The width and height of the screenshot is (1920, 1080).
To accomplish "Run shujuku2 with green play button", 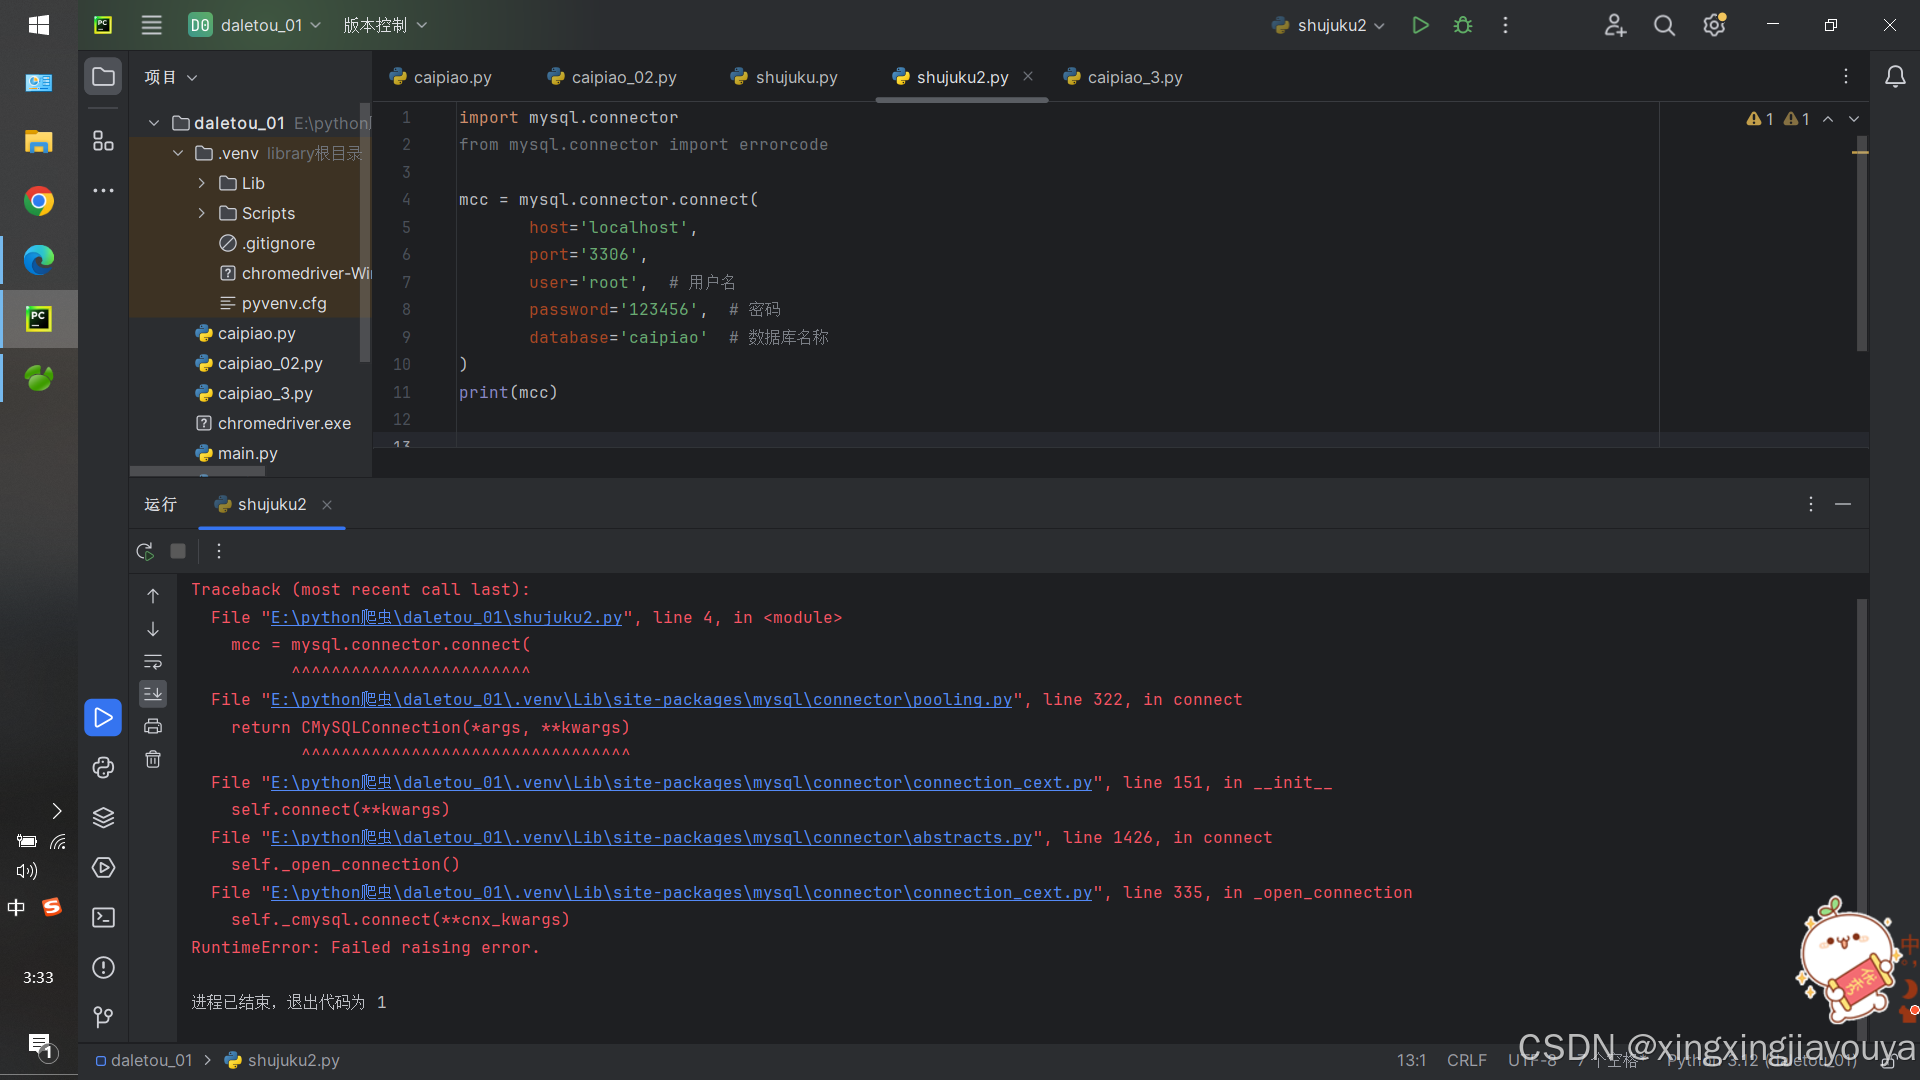I will pyautogui.click(x=1420, y=25).
